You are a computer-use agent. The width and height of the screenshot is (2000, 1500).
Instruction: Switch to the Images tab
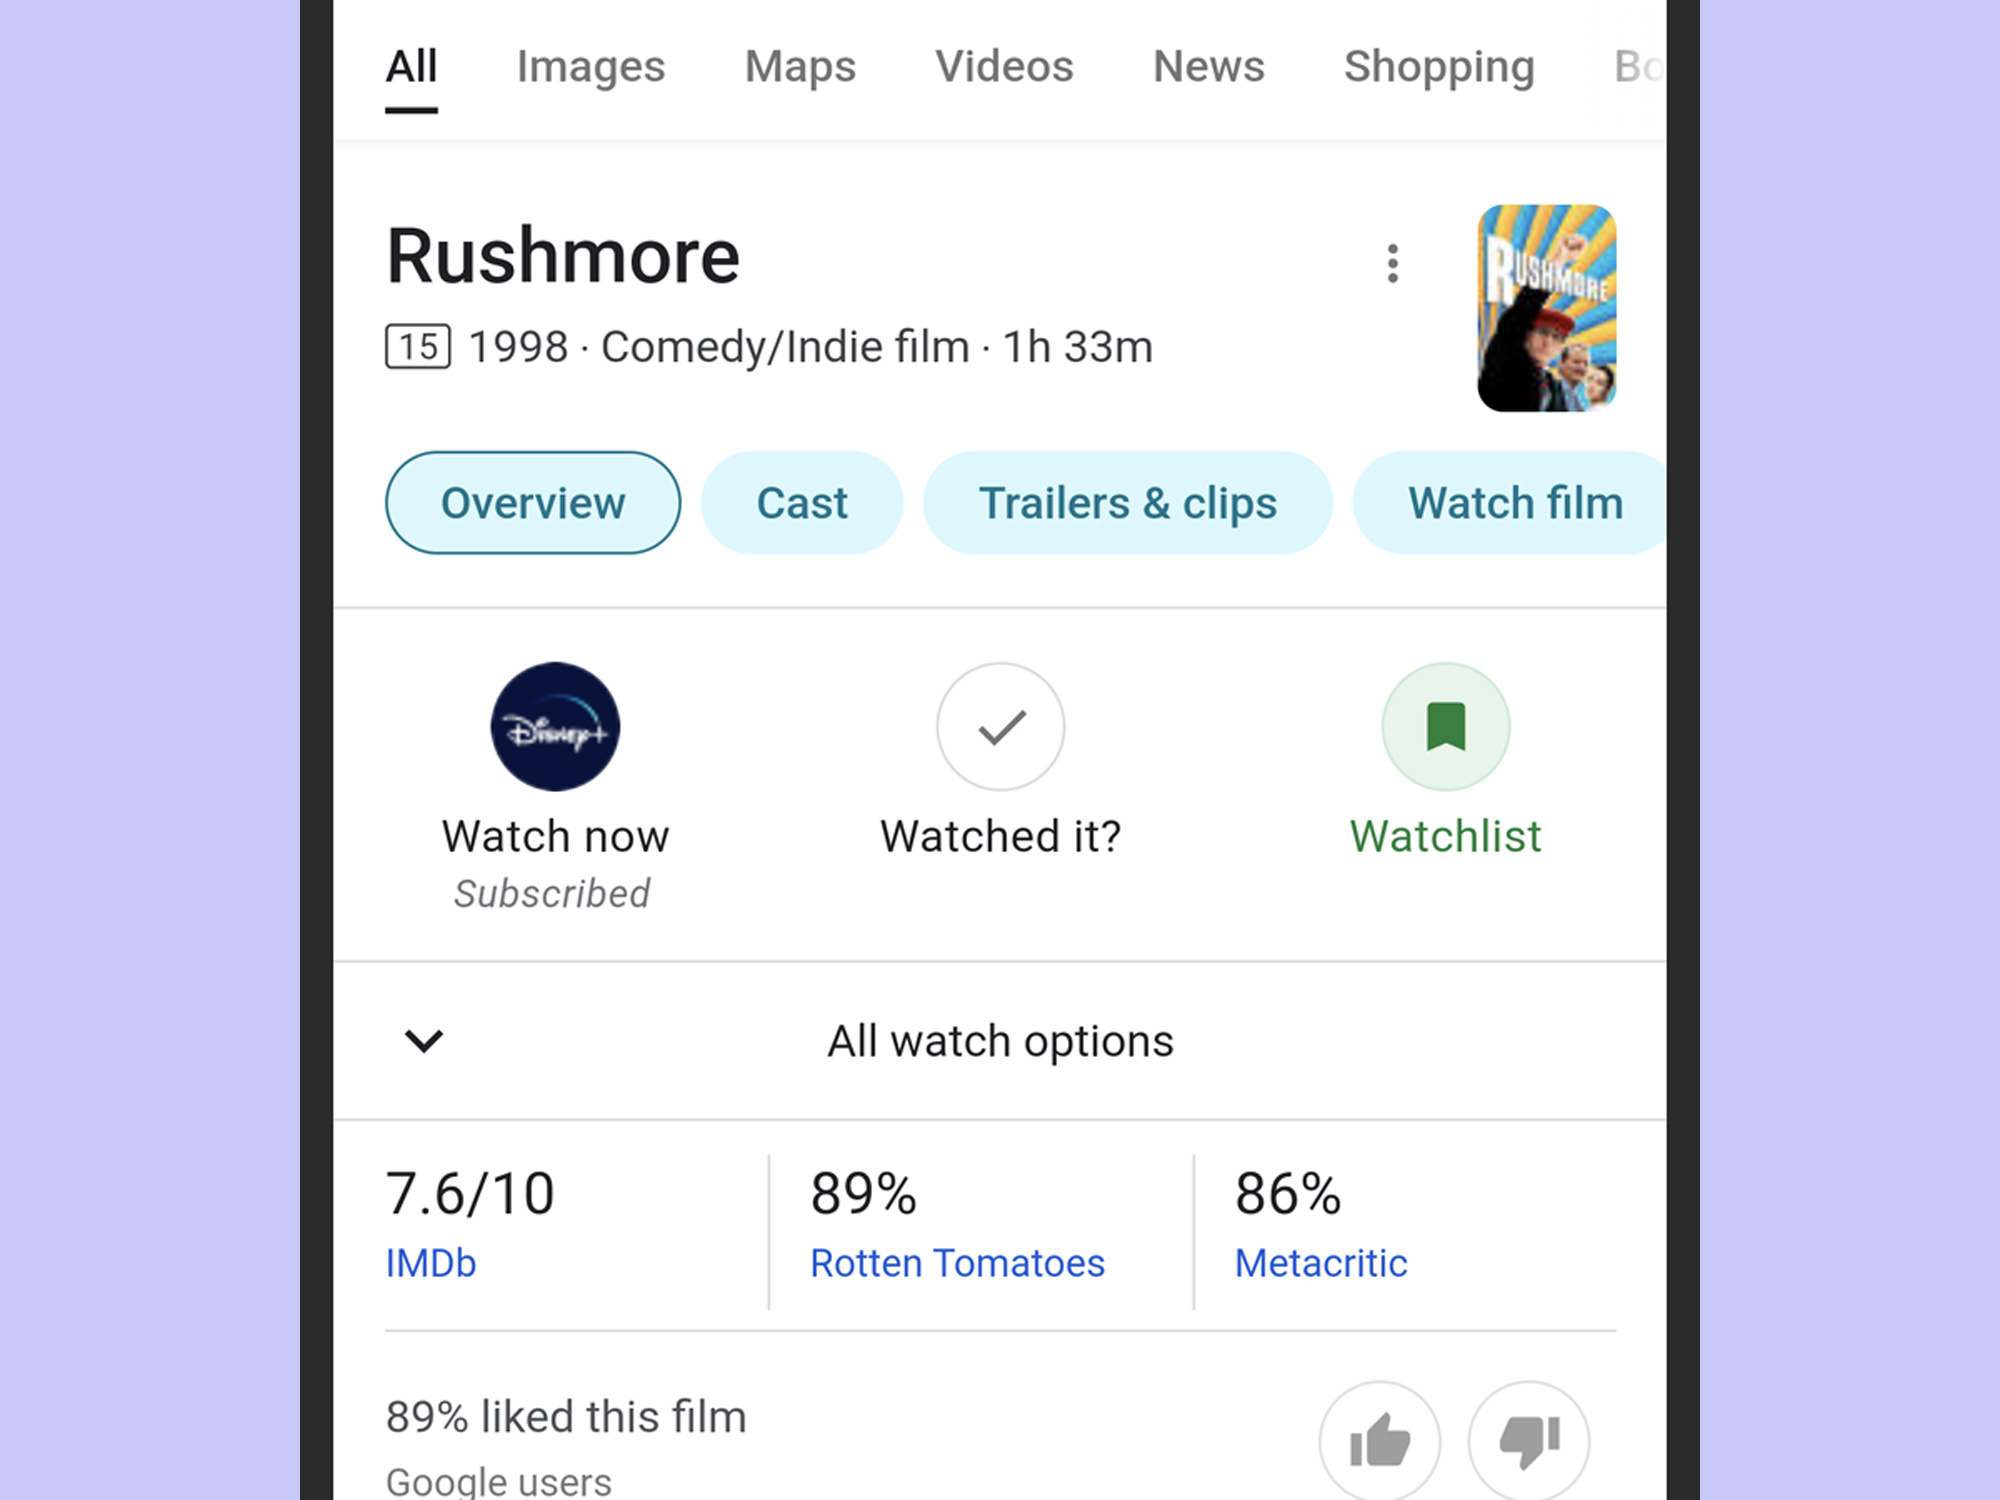(x=590, y=67)
